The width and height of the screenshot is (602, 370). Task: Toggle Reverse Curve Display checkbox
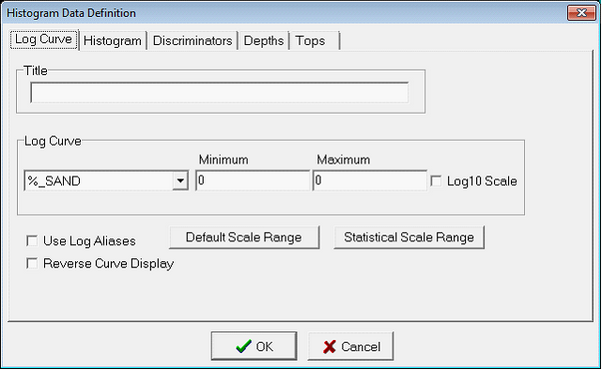click(32, 264)
